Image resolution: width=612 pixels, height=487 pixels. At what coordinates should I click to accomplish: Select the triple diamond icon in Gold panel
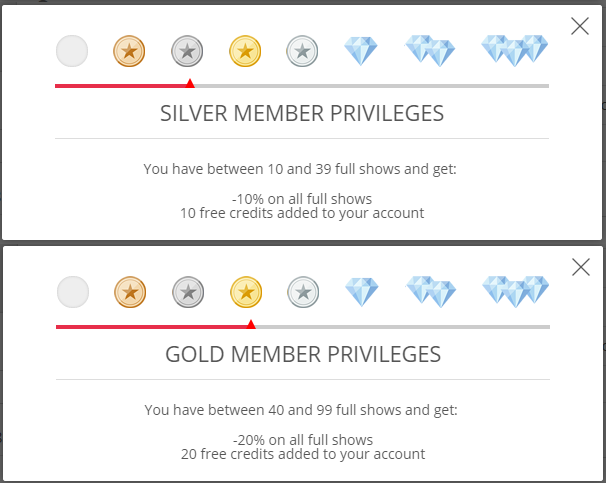[x=516, y=292]
